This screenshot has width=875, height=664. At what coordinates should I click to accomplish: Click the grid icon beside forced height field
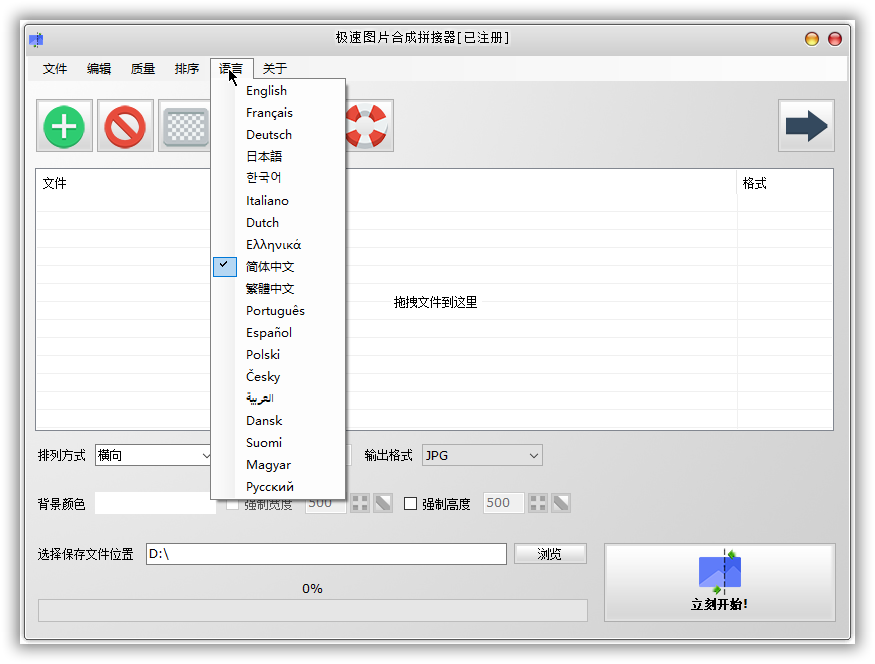click(538, 503)
